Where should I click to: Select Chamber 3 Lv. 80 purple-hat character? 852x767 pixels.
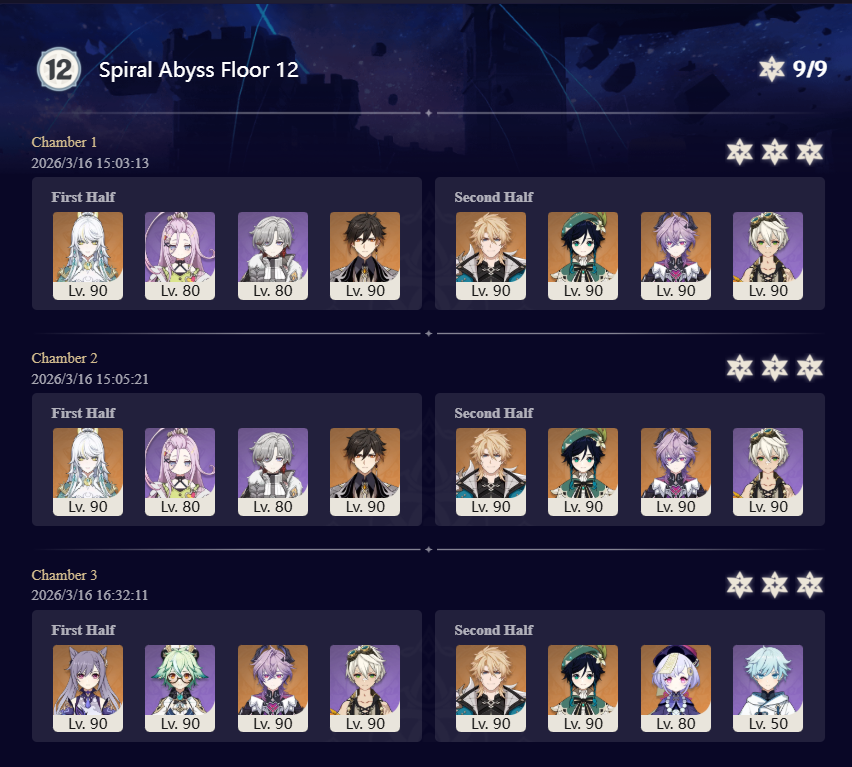pos(675,689)
